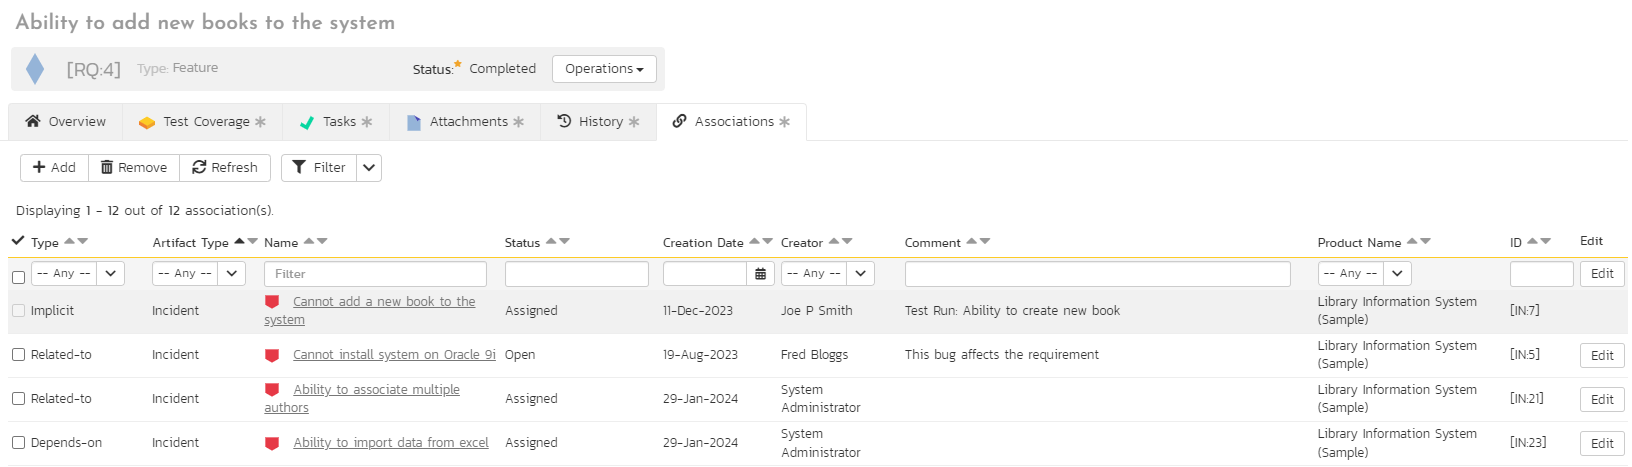Tick checkbox for Cannot install system row
Image resolution: width=1632 pixels, height=467 pixels.
click(x=18, y=355)
